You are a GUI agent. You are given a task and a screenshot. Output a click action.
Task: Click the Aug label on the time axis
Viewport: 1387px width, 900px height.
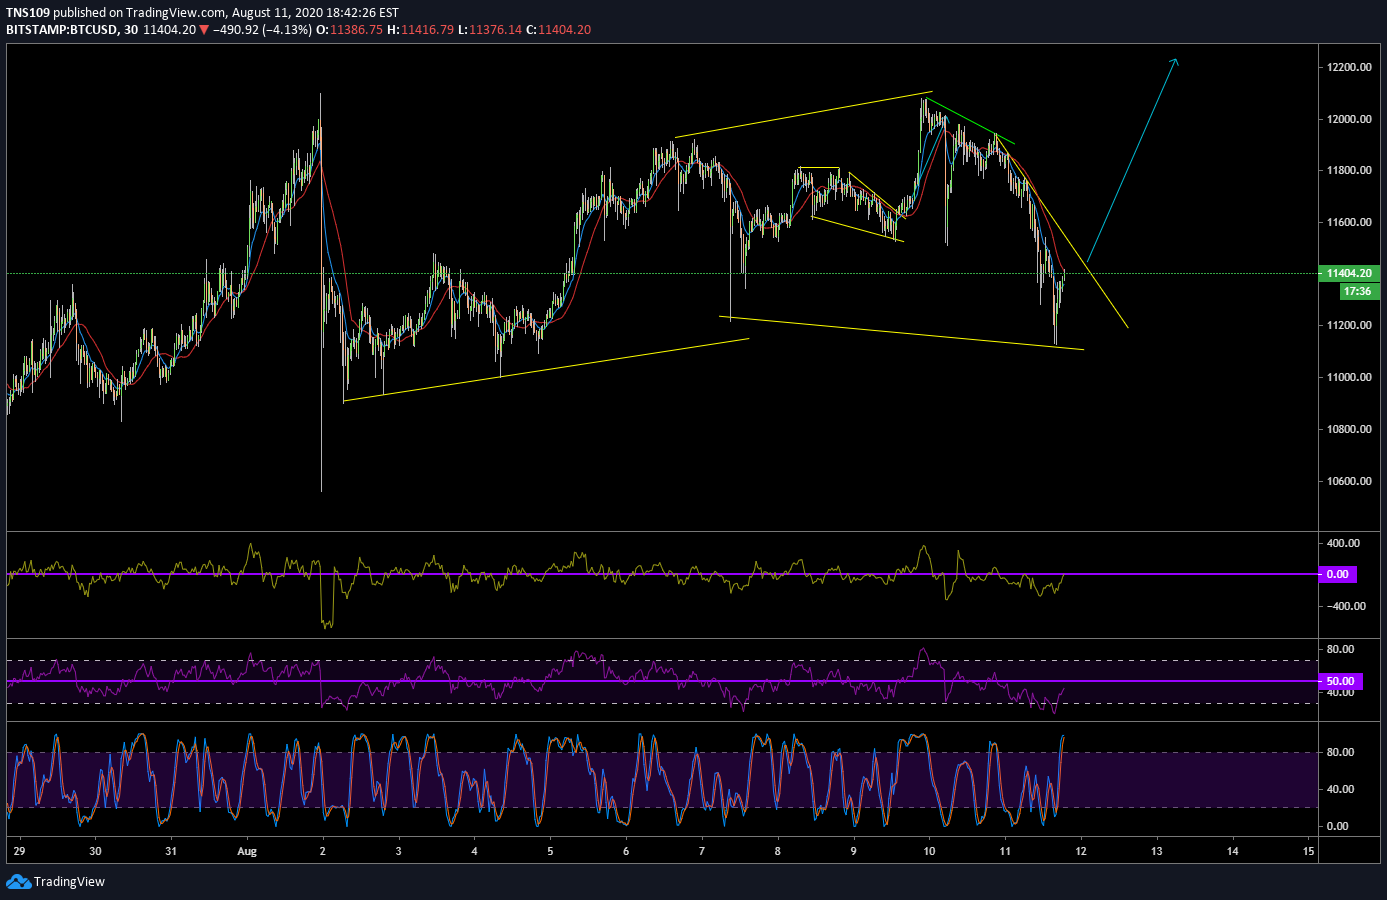pos(247,851)
